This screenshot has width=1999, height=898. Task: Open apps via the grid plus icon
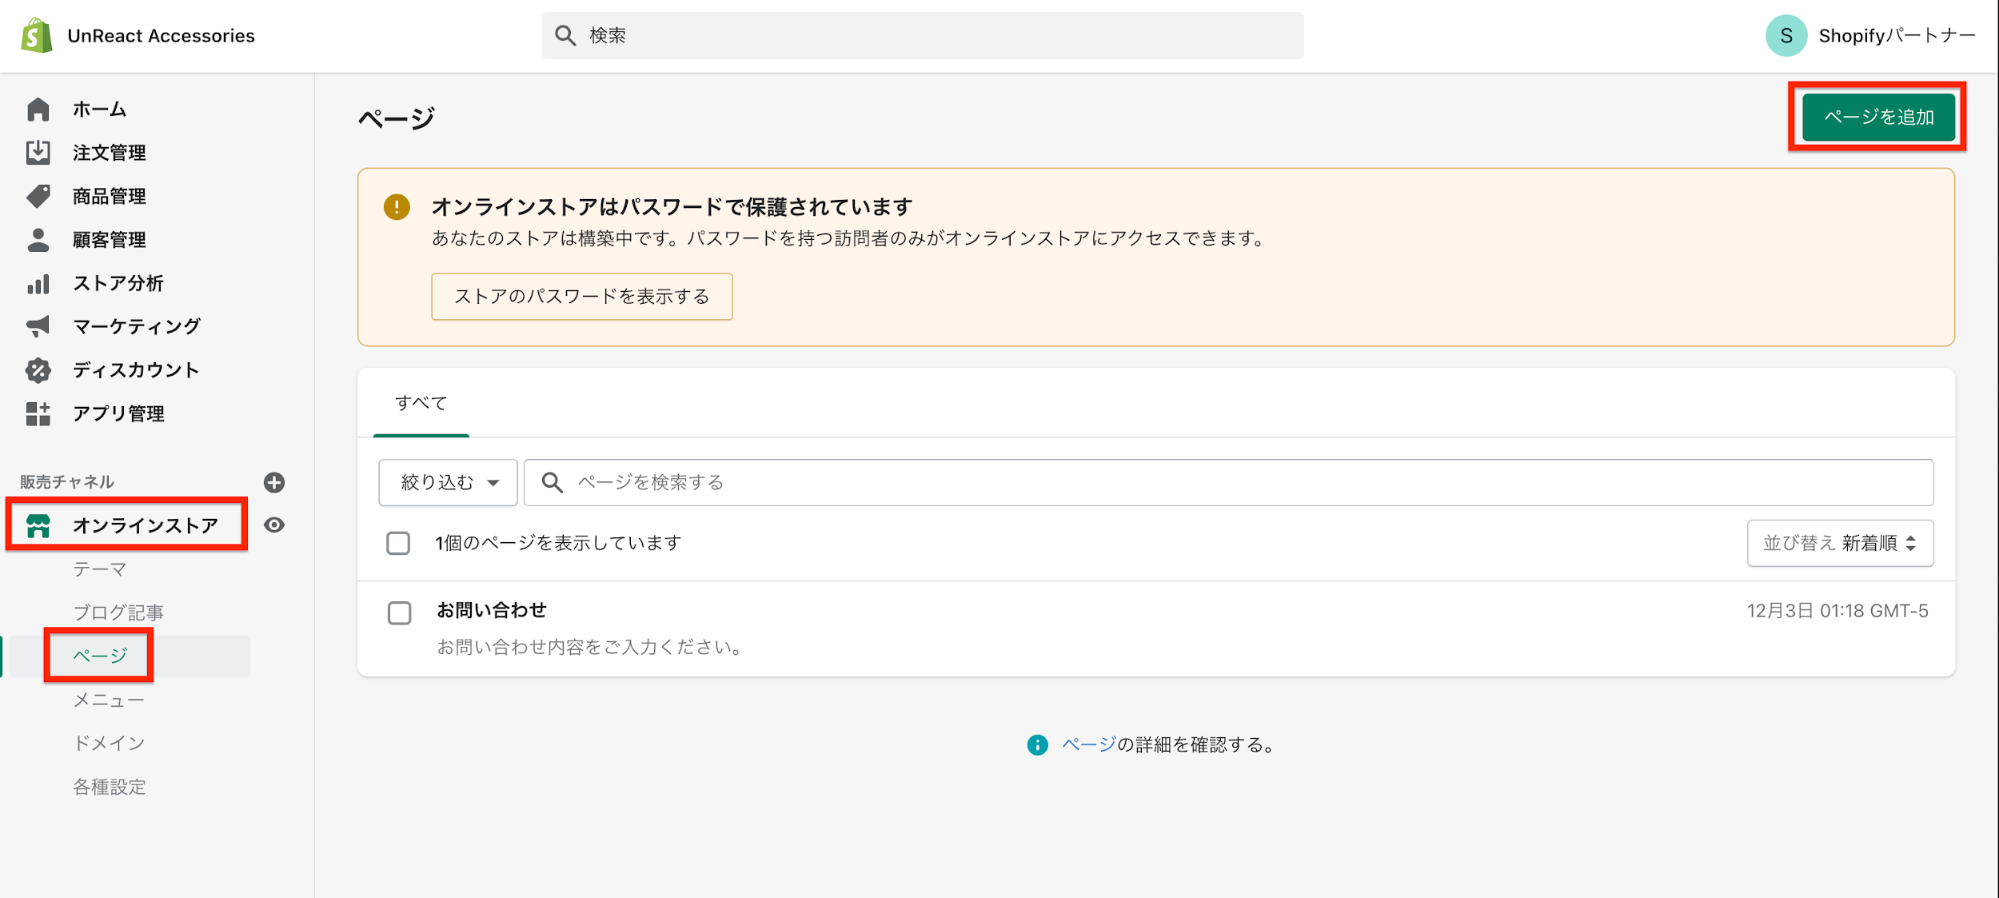click(38, 413)
